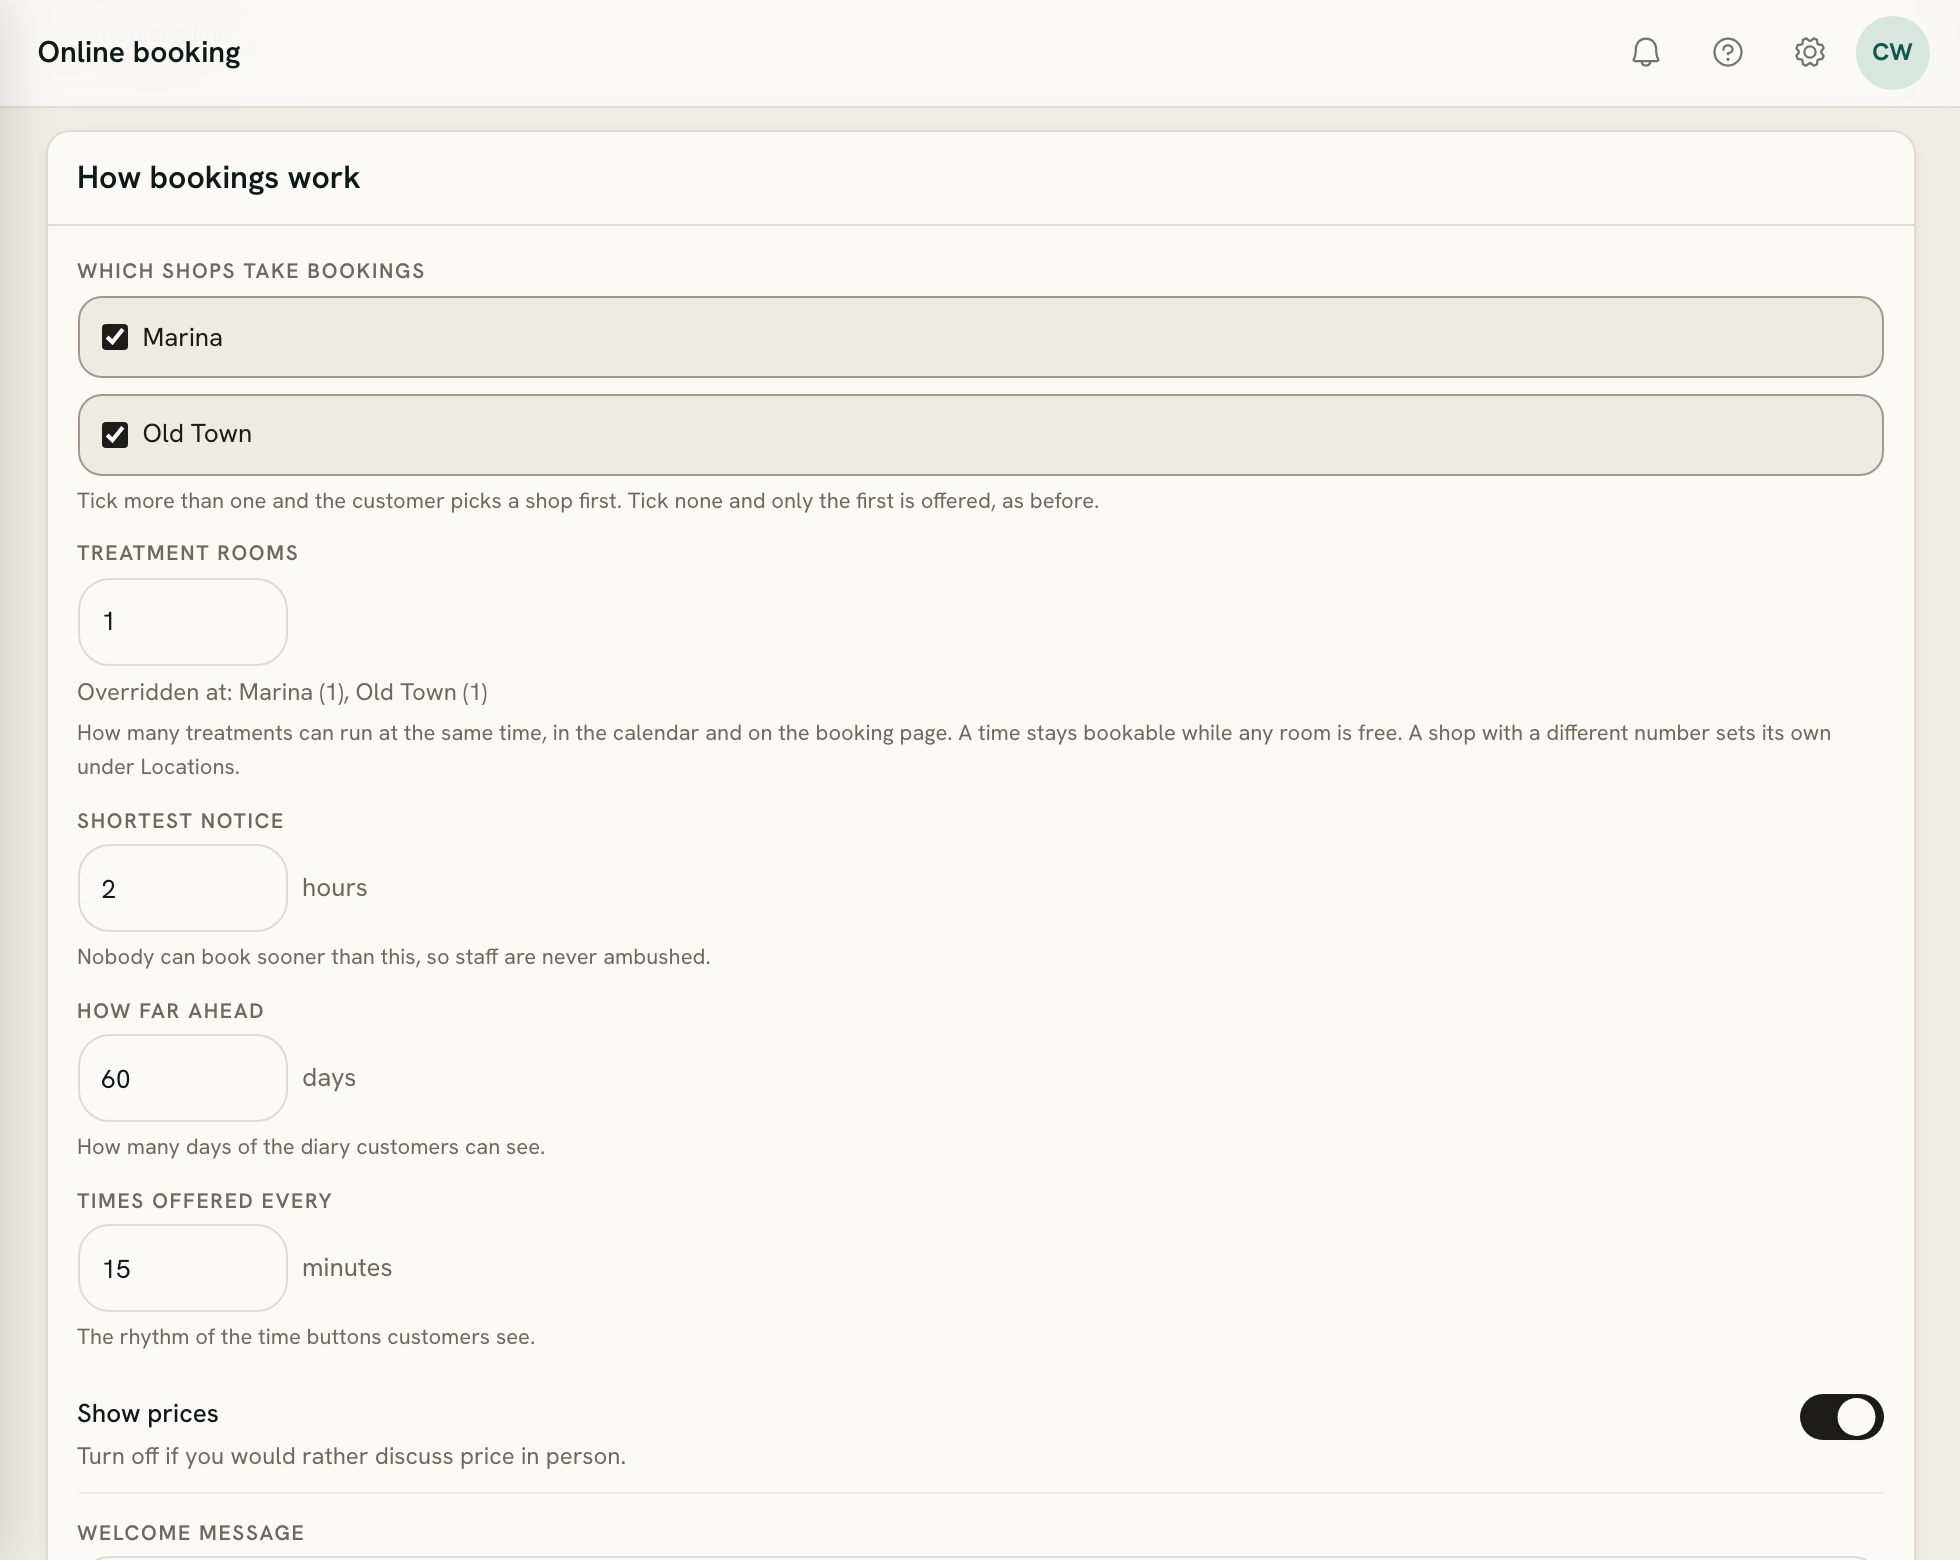Select "How many treatments can run" description
Viewport: 1960px width, 1560px height.
click(954, 750)
